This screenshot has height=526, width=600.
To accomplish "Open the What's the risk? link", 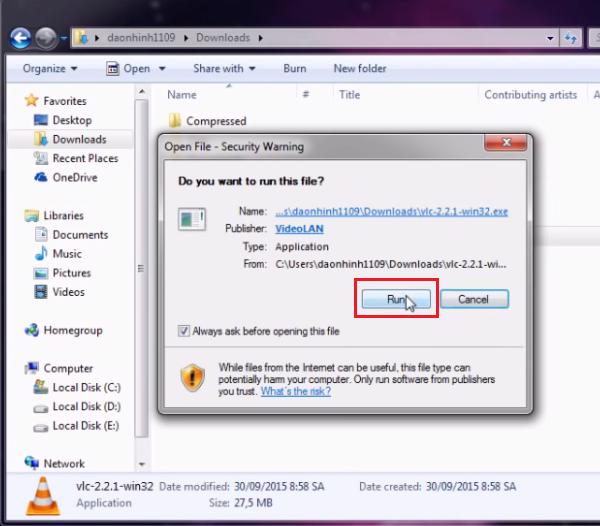I will (295, 391).
